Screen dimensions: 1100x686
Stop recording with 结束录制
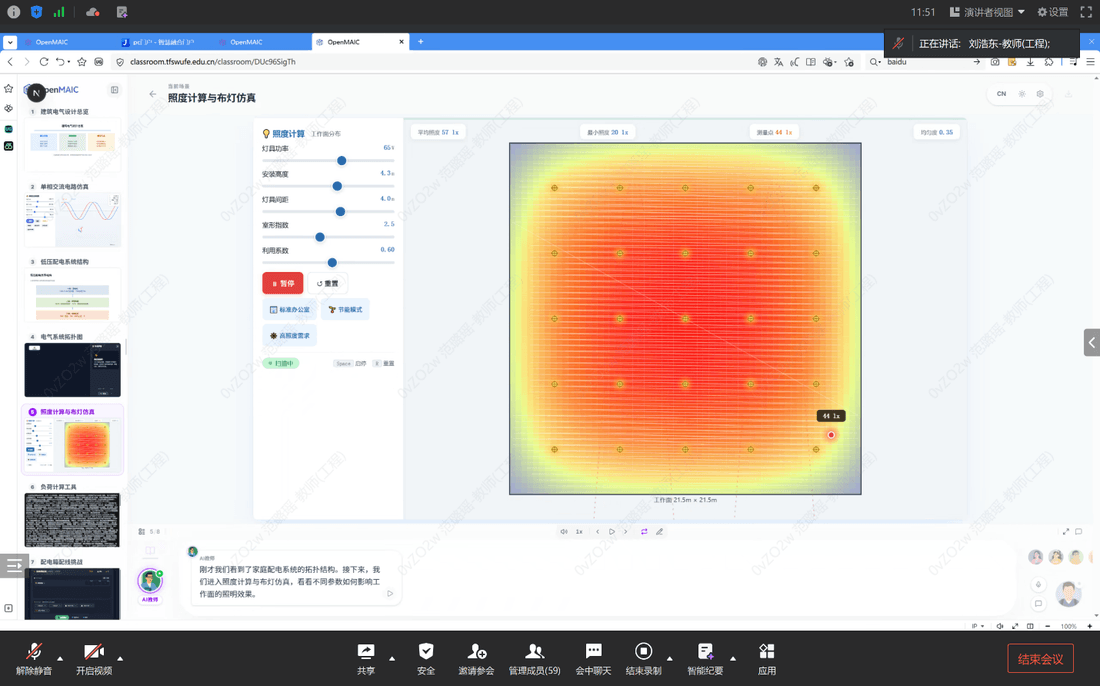(643, 659)
